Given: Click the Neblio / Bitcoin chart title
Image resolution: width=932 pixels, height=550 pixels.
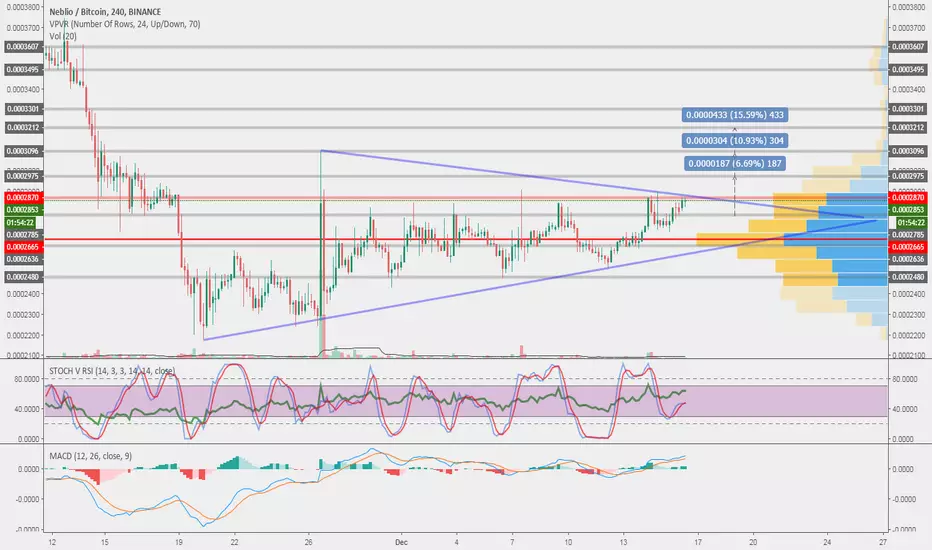Looking at the screenshot, I should click(x=105, y=12).
